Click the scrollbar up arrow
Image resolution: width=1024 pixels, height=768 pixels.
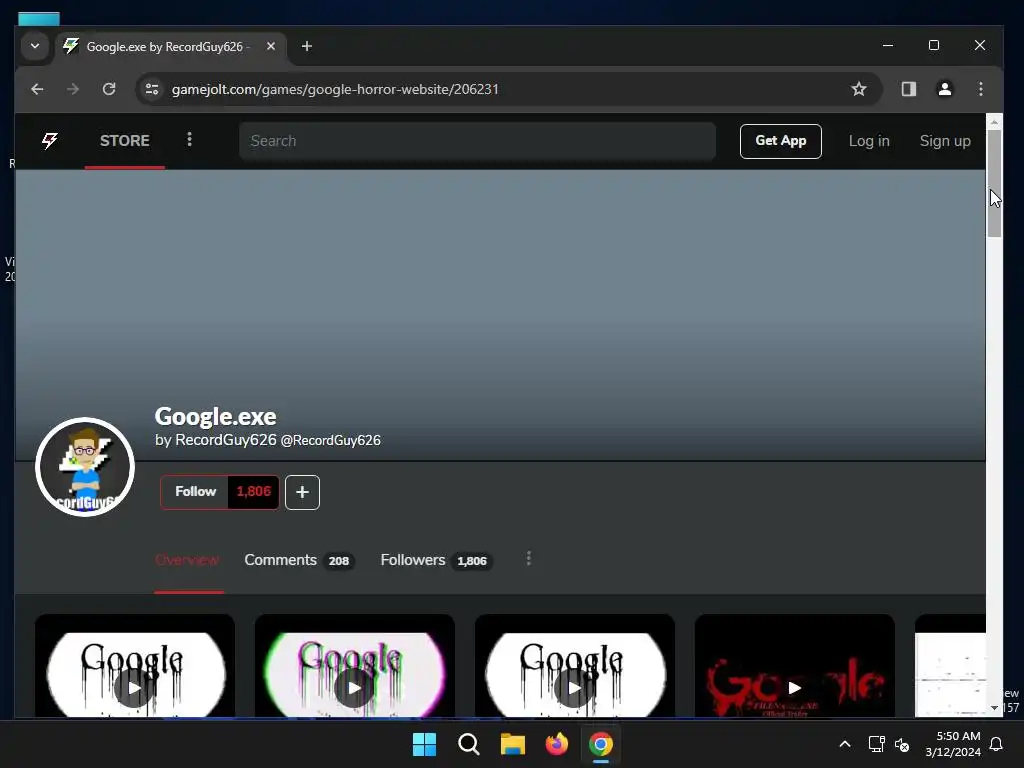tap(994, 122)
